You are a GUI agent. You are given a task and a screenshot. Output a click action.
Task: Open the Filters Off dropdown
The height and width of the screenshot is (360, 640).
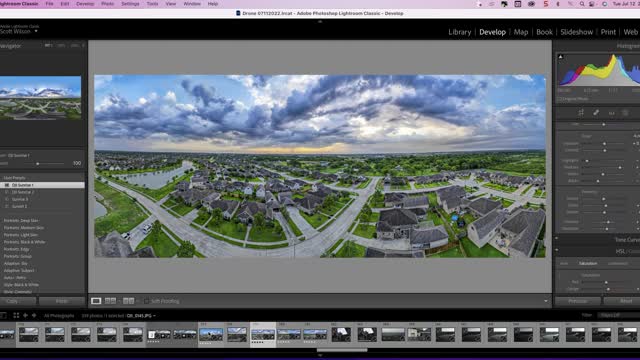click(619, 315)
